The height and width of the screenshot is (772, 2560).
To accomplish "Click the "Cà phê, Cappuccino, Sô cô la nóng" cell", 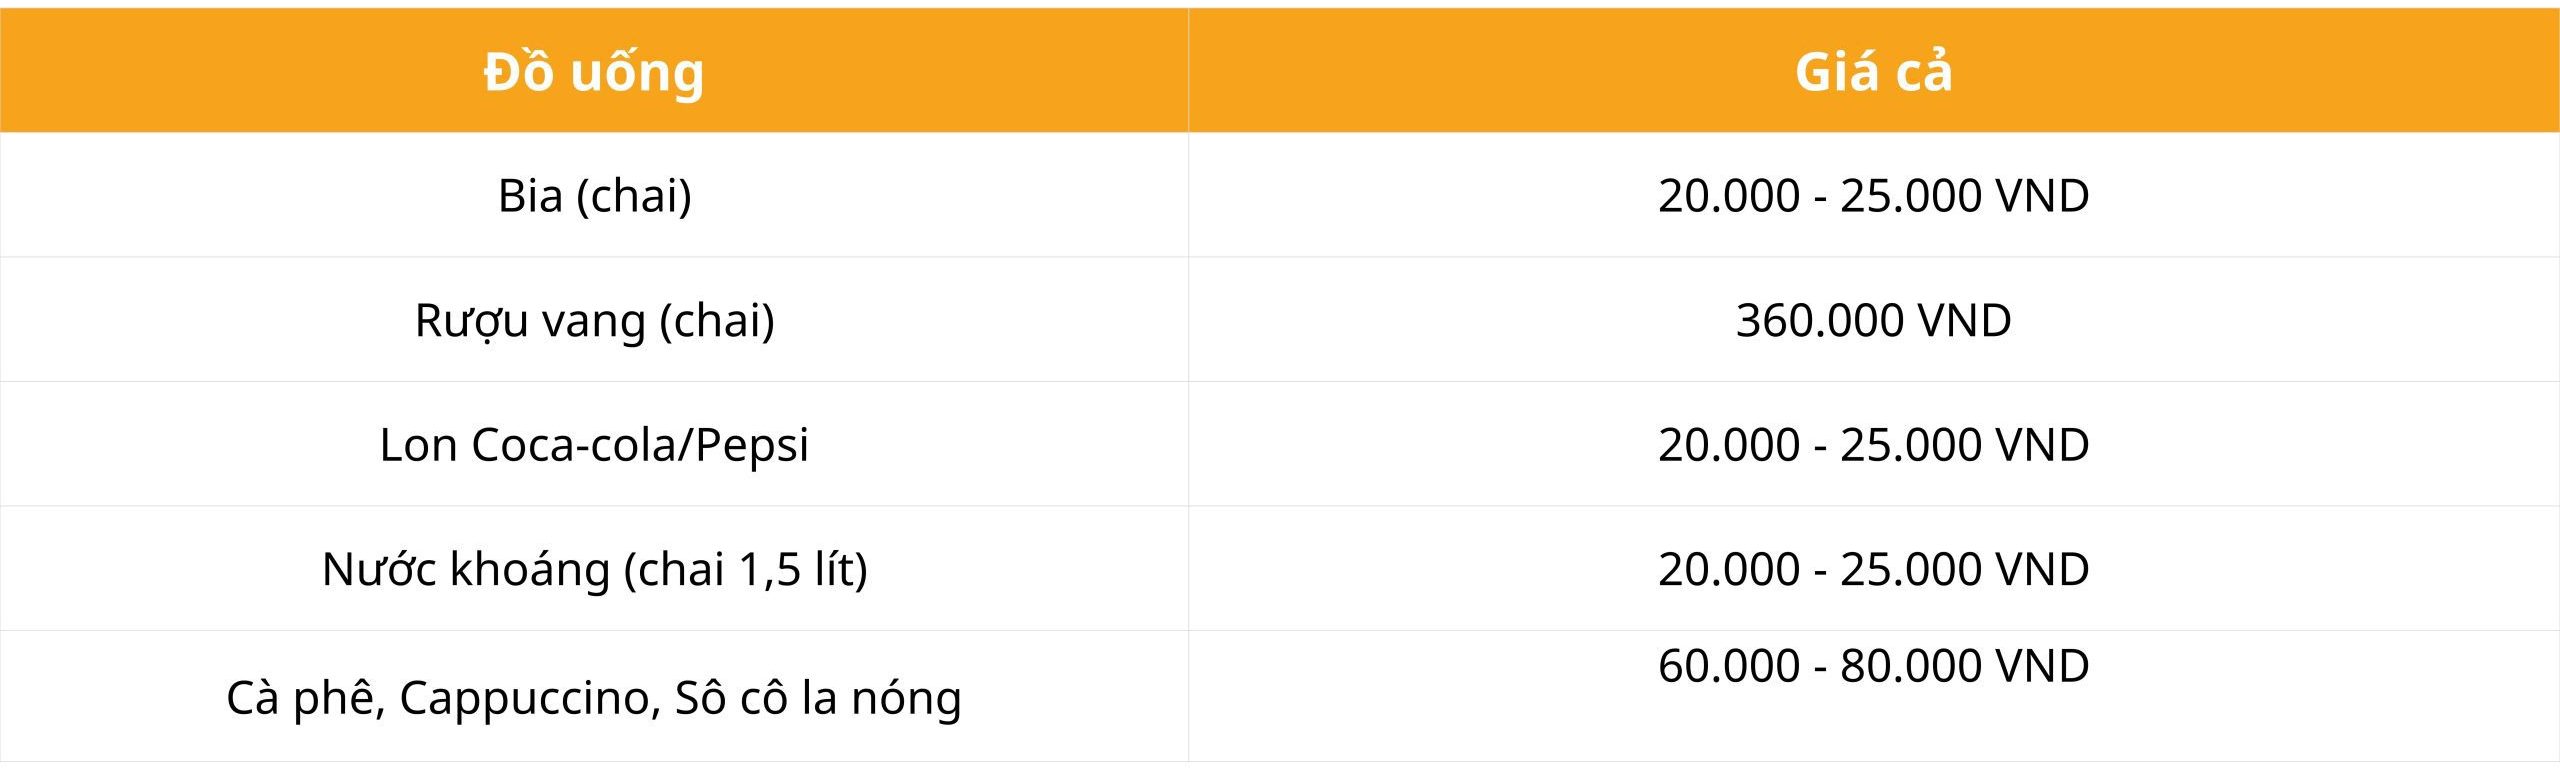I will (x=594, y=697).
